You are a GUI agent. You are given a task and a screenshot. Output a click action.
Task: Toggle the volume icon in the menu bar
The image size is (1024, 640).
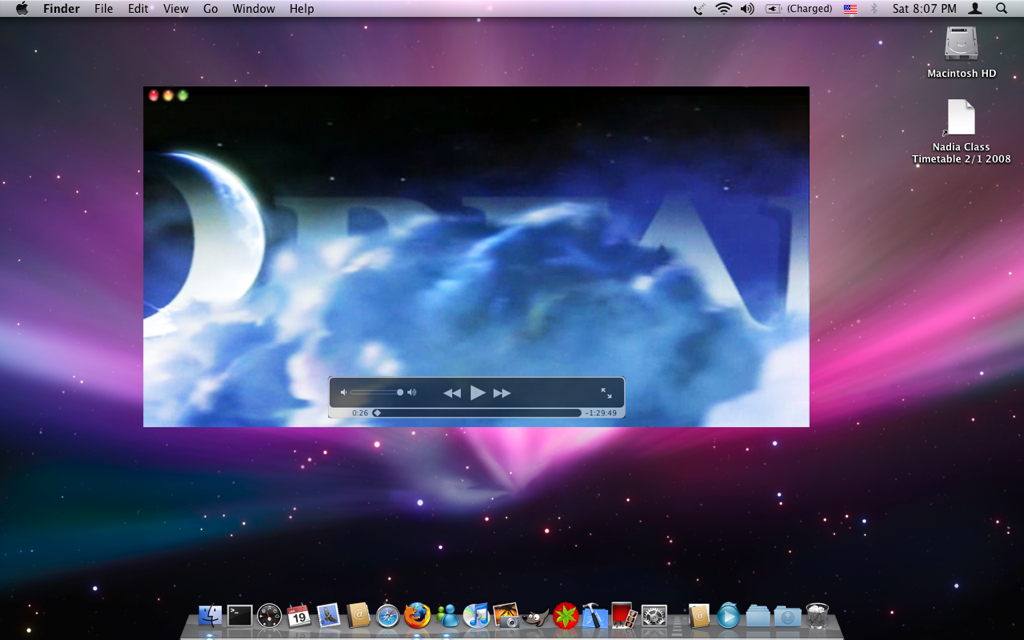coord(746,9)
